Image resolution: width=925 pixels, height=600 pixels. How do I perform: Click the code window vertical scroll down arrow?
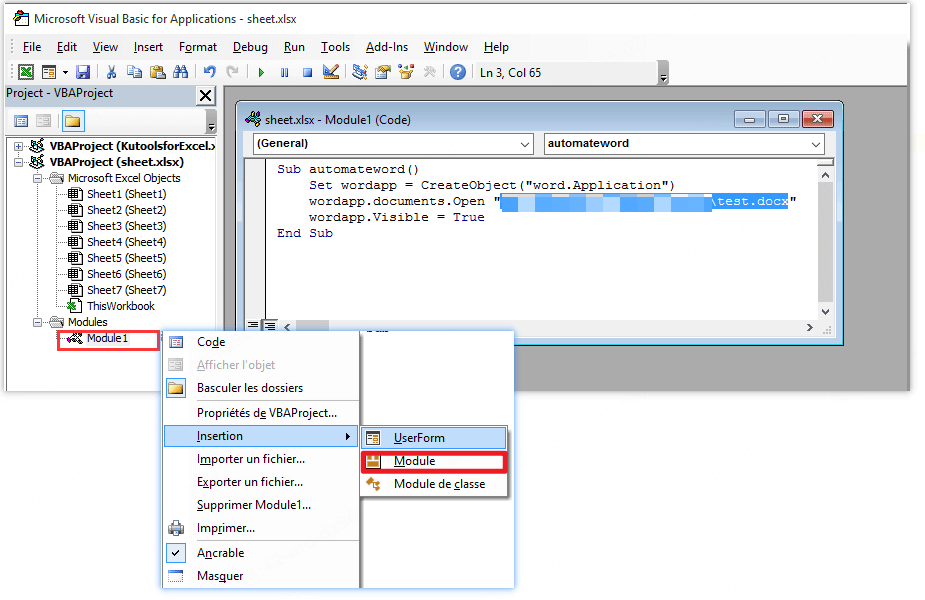click(825, 312)
